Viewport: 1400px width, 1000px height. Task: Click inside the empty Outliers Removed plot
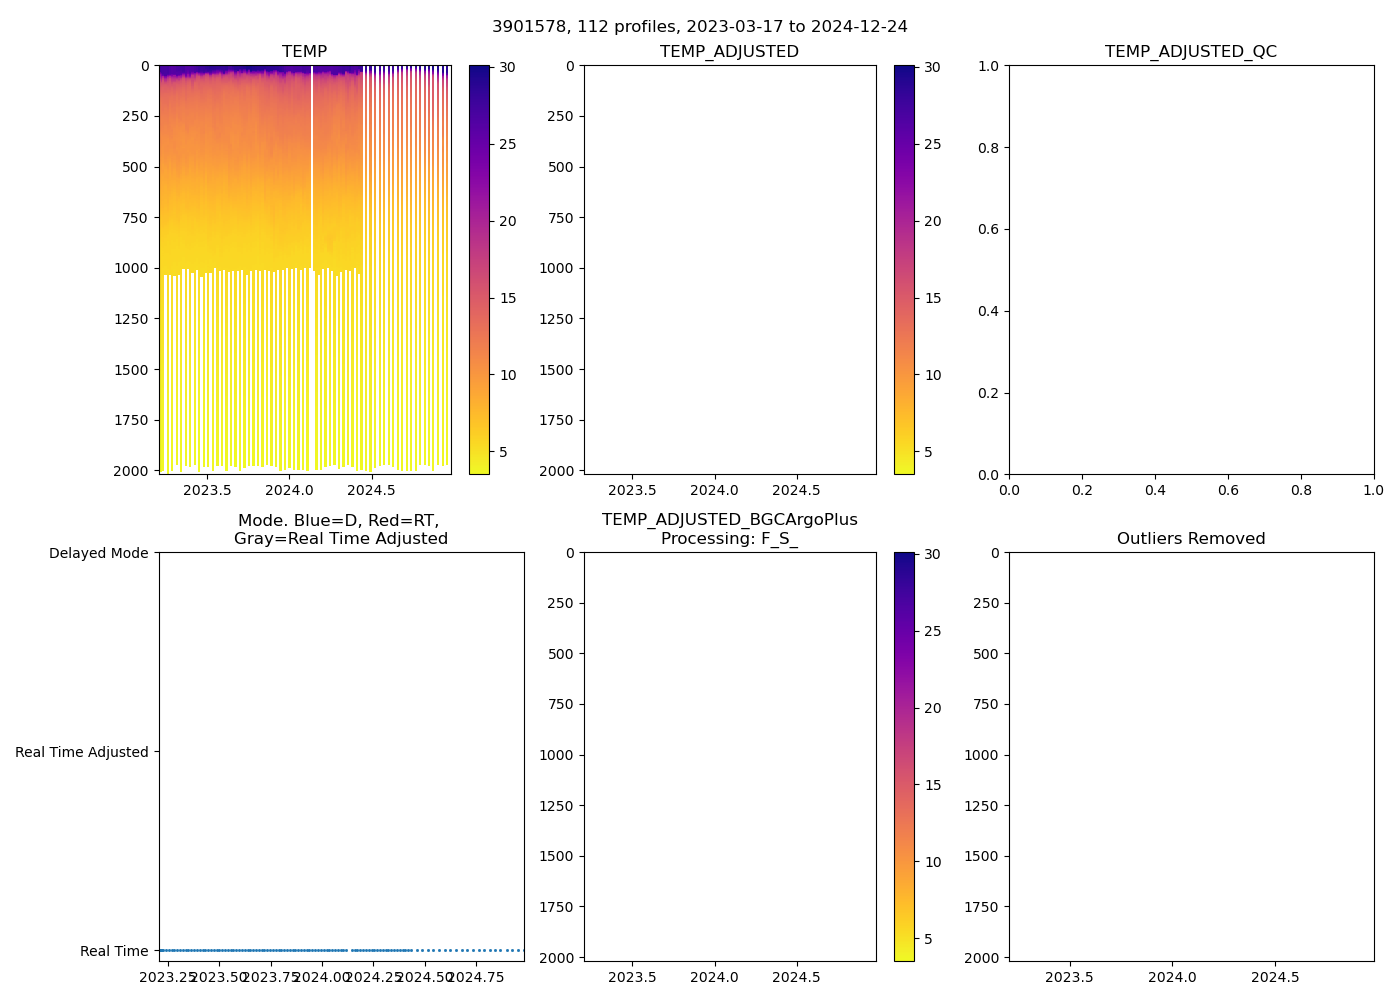point(1190,757)
